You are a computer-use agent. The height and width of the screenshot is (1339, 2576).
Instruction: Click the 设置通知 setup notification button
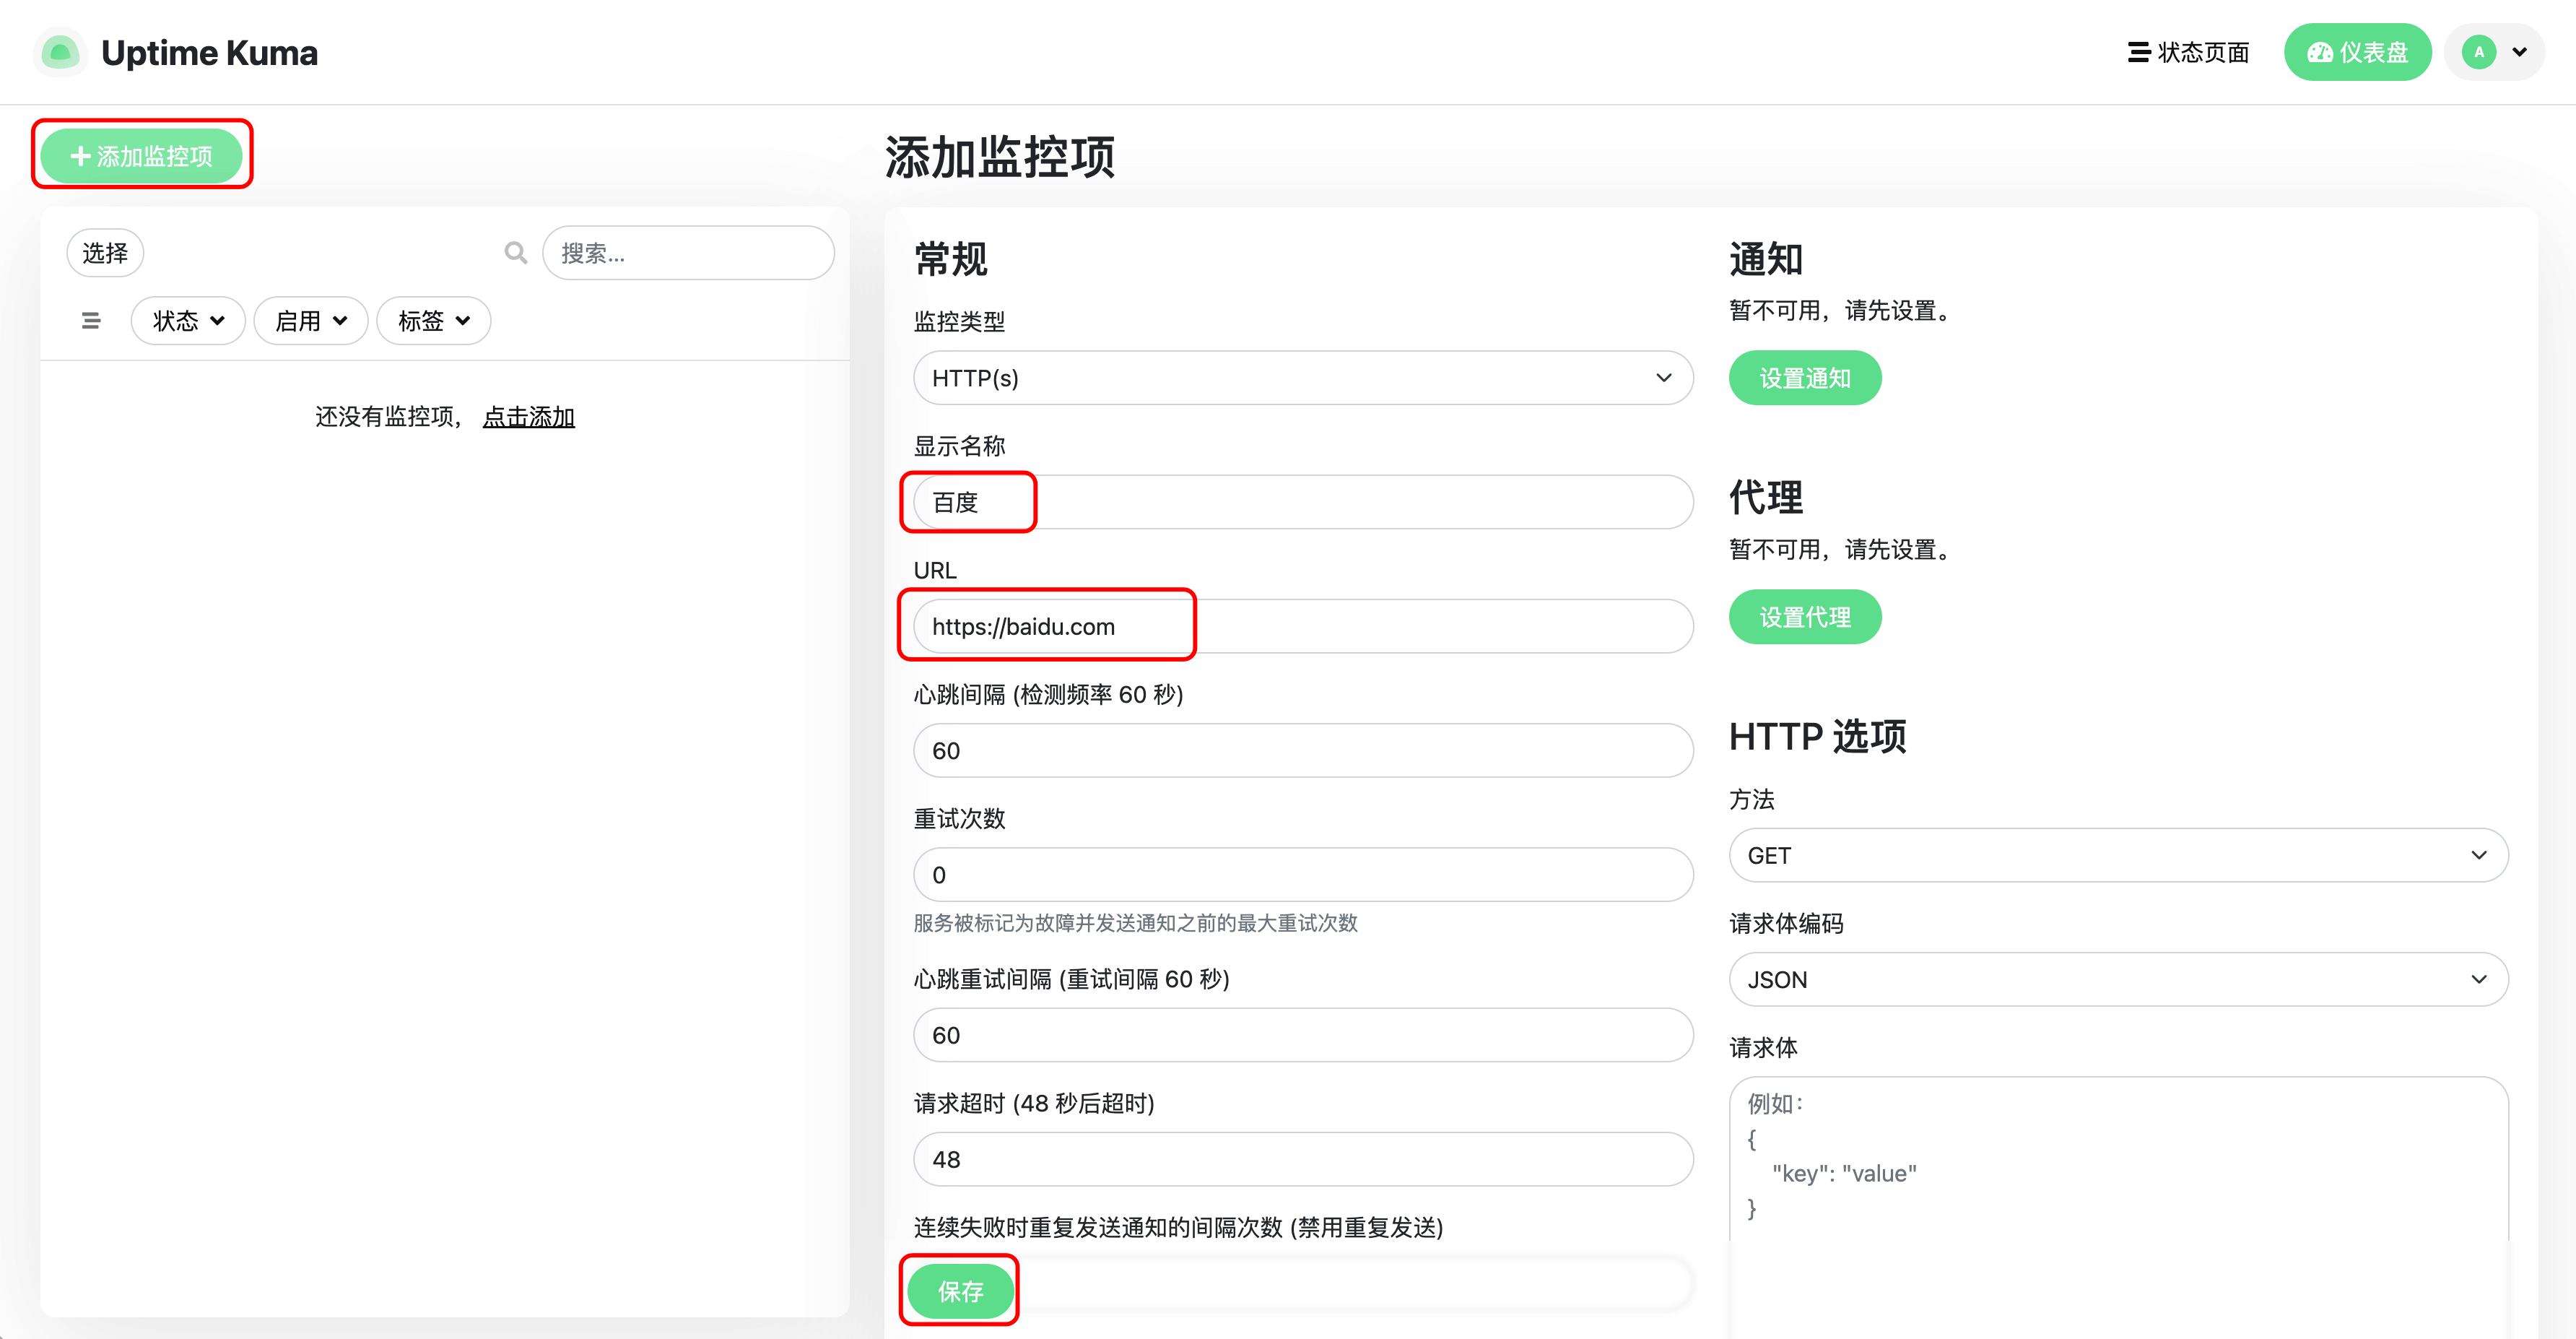click(x=1804, y=378)
